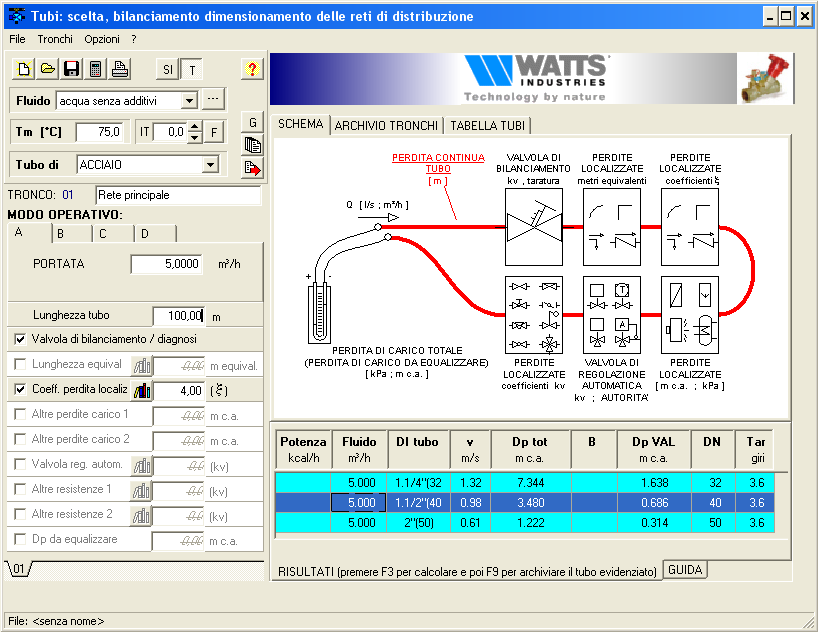818x632 pixels.
Task: Open the GUIDA tab
Action: (x=685, y=570)
